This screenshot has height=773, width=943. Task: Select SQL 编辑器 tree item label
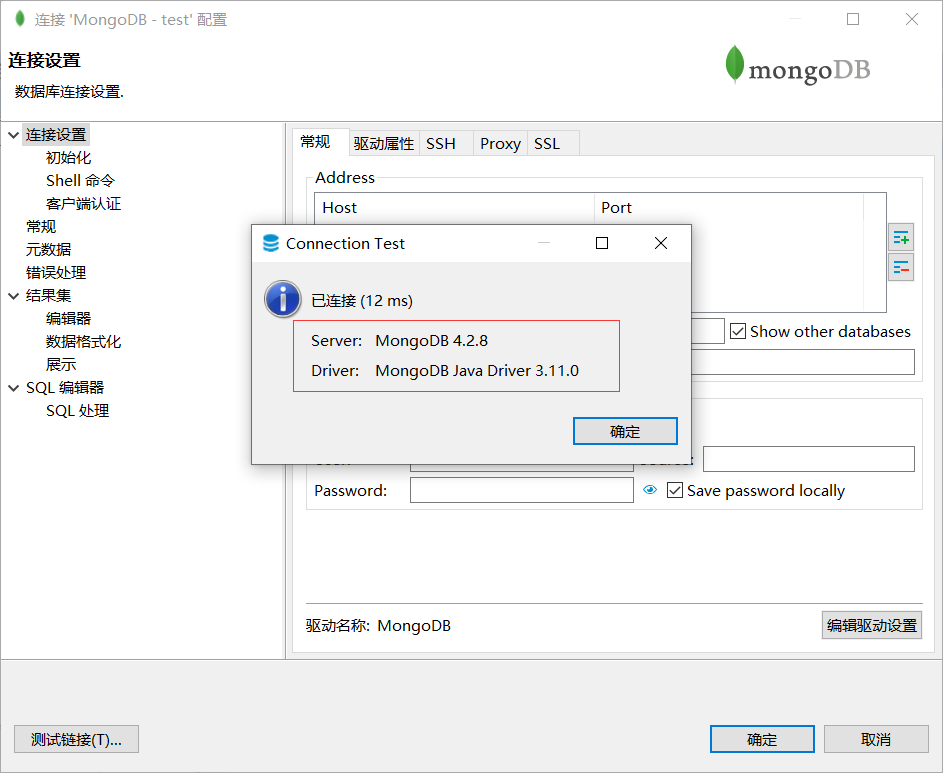point(65,388)
